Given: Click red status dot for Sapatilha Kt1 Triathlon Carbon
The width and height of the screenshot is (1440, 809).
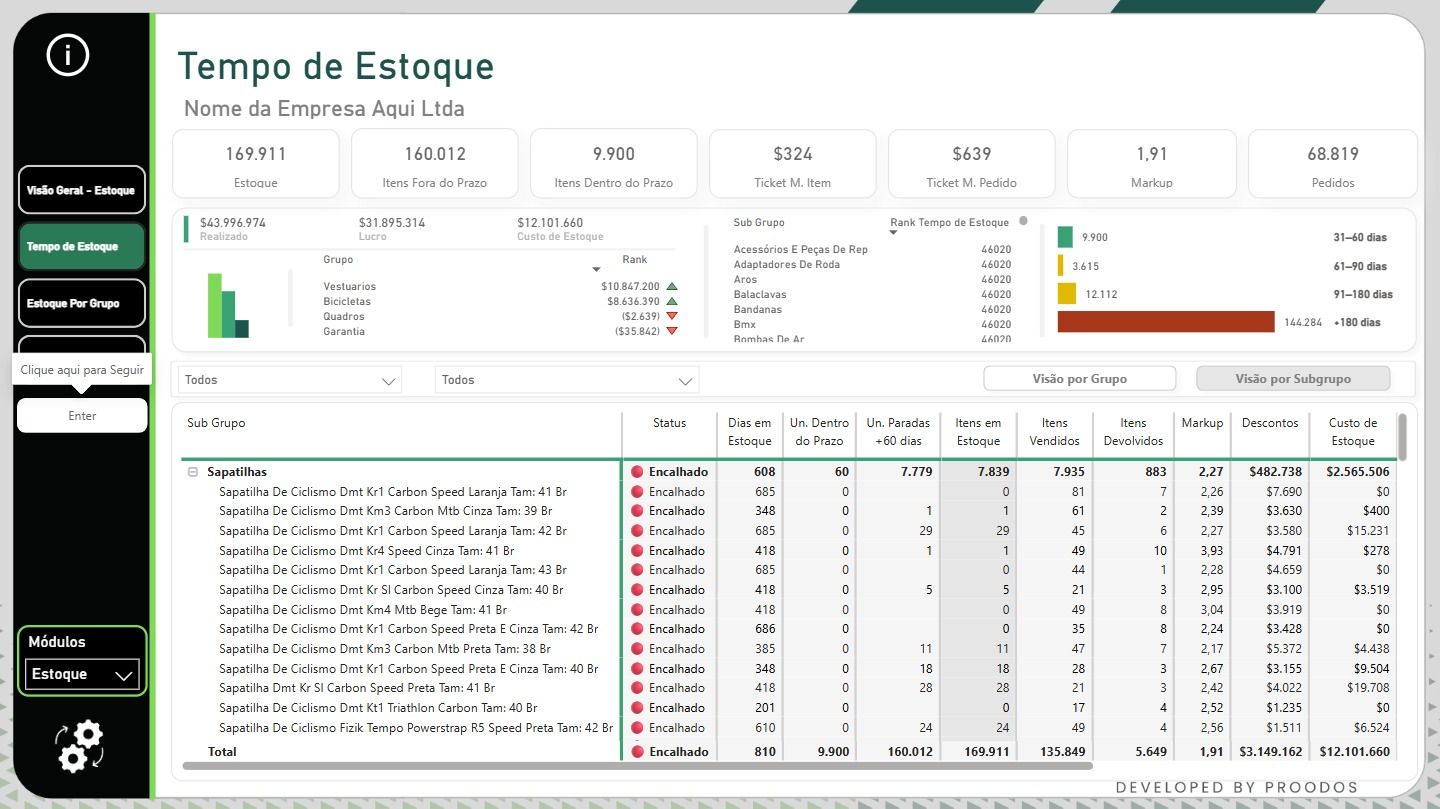Looking at the screenshot, I should 637,708.
